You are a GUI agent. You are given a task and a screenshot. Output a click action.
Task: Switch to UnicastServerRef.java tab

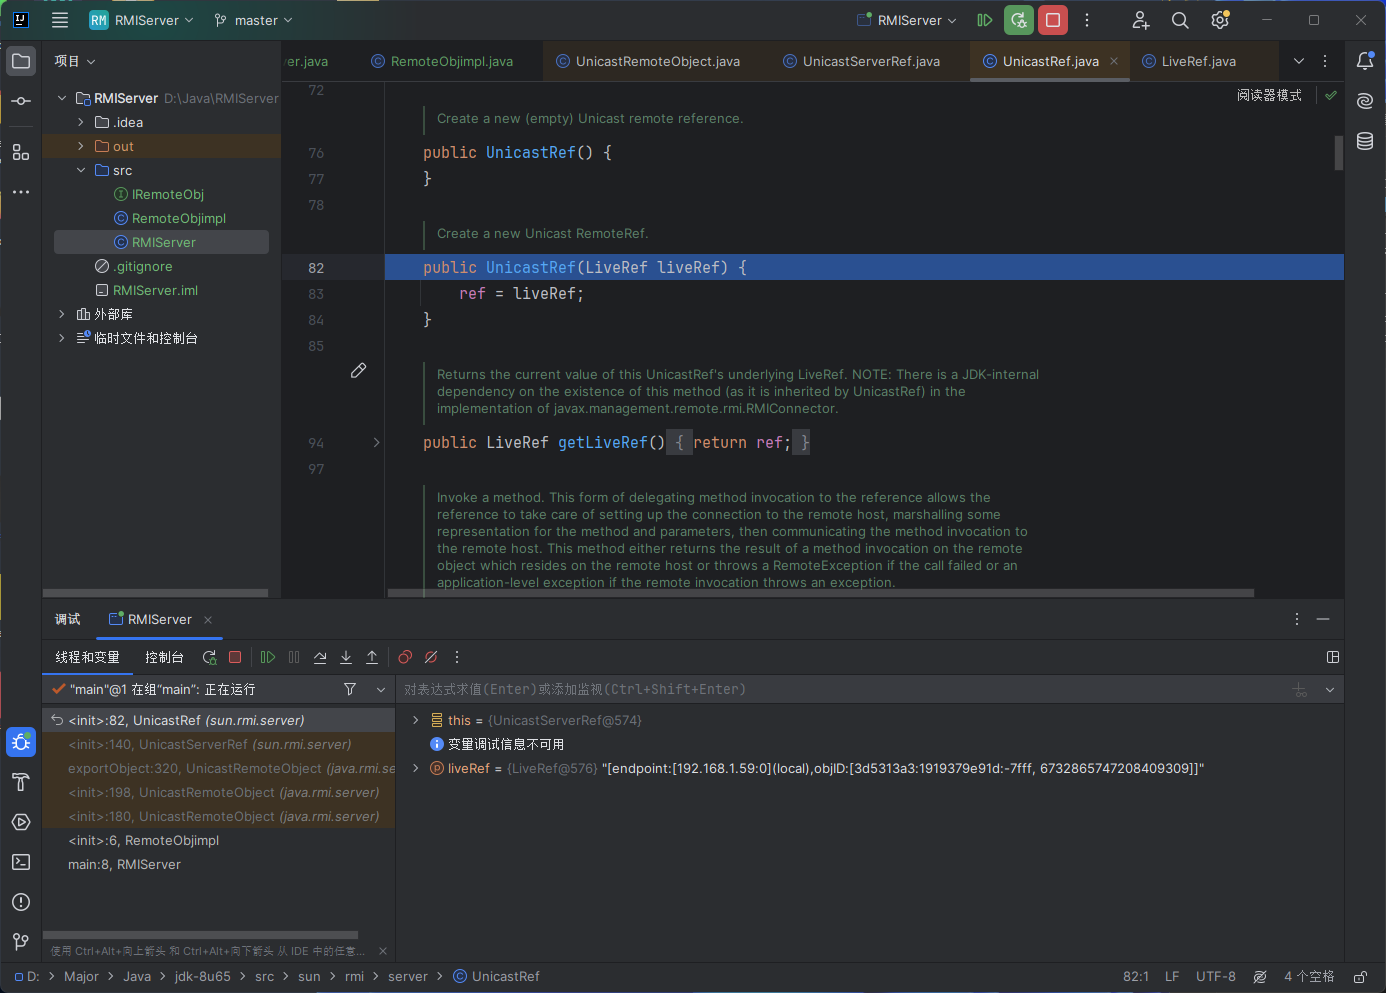pyautogui.click(x=861, y=61)
